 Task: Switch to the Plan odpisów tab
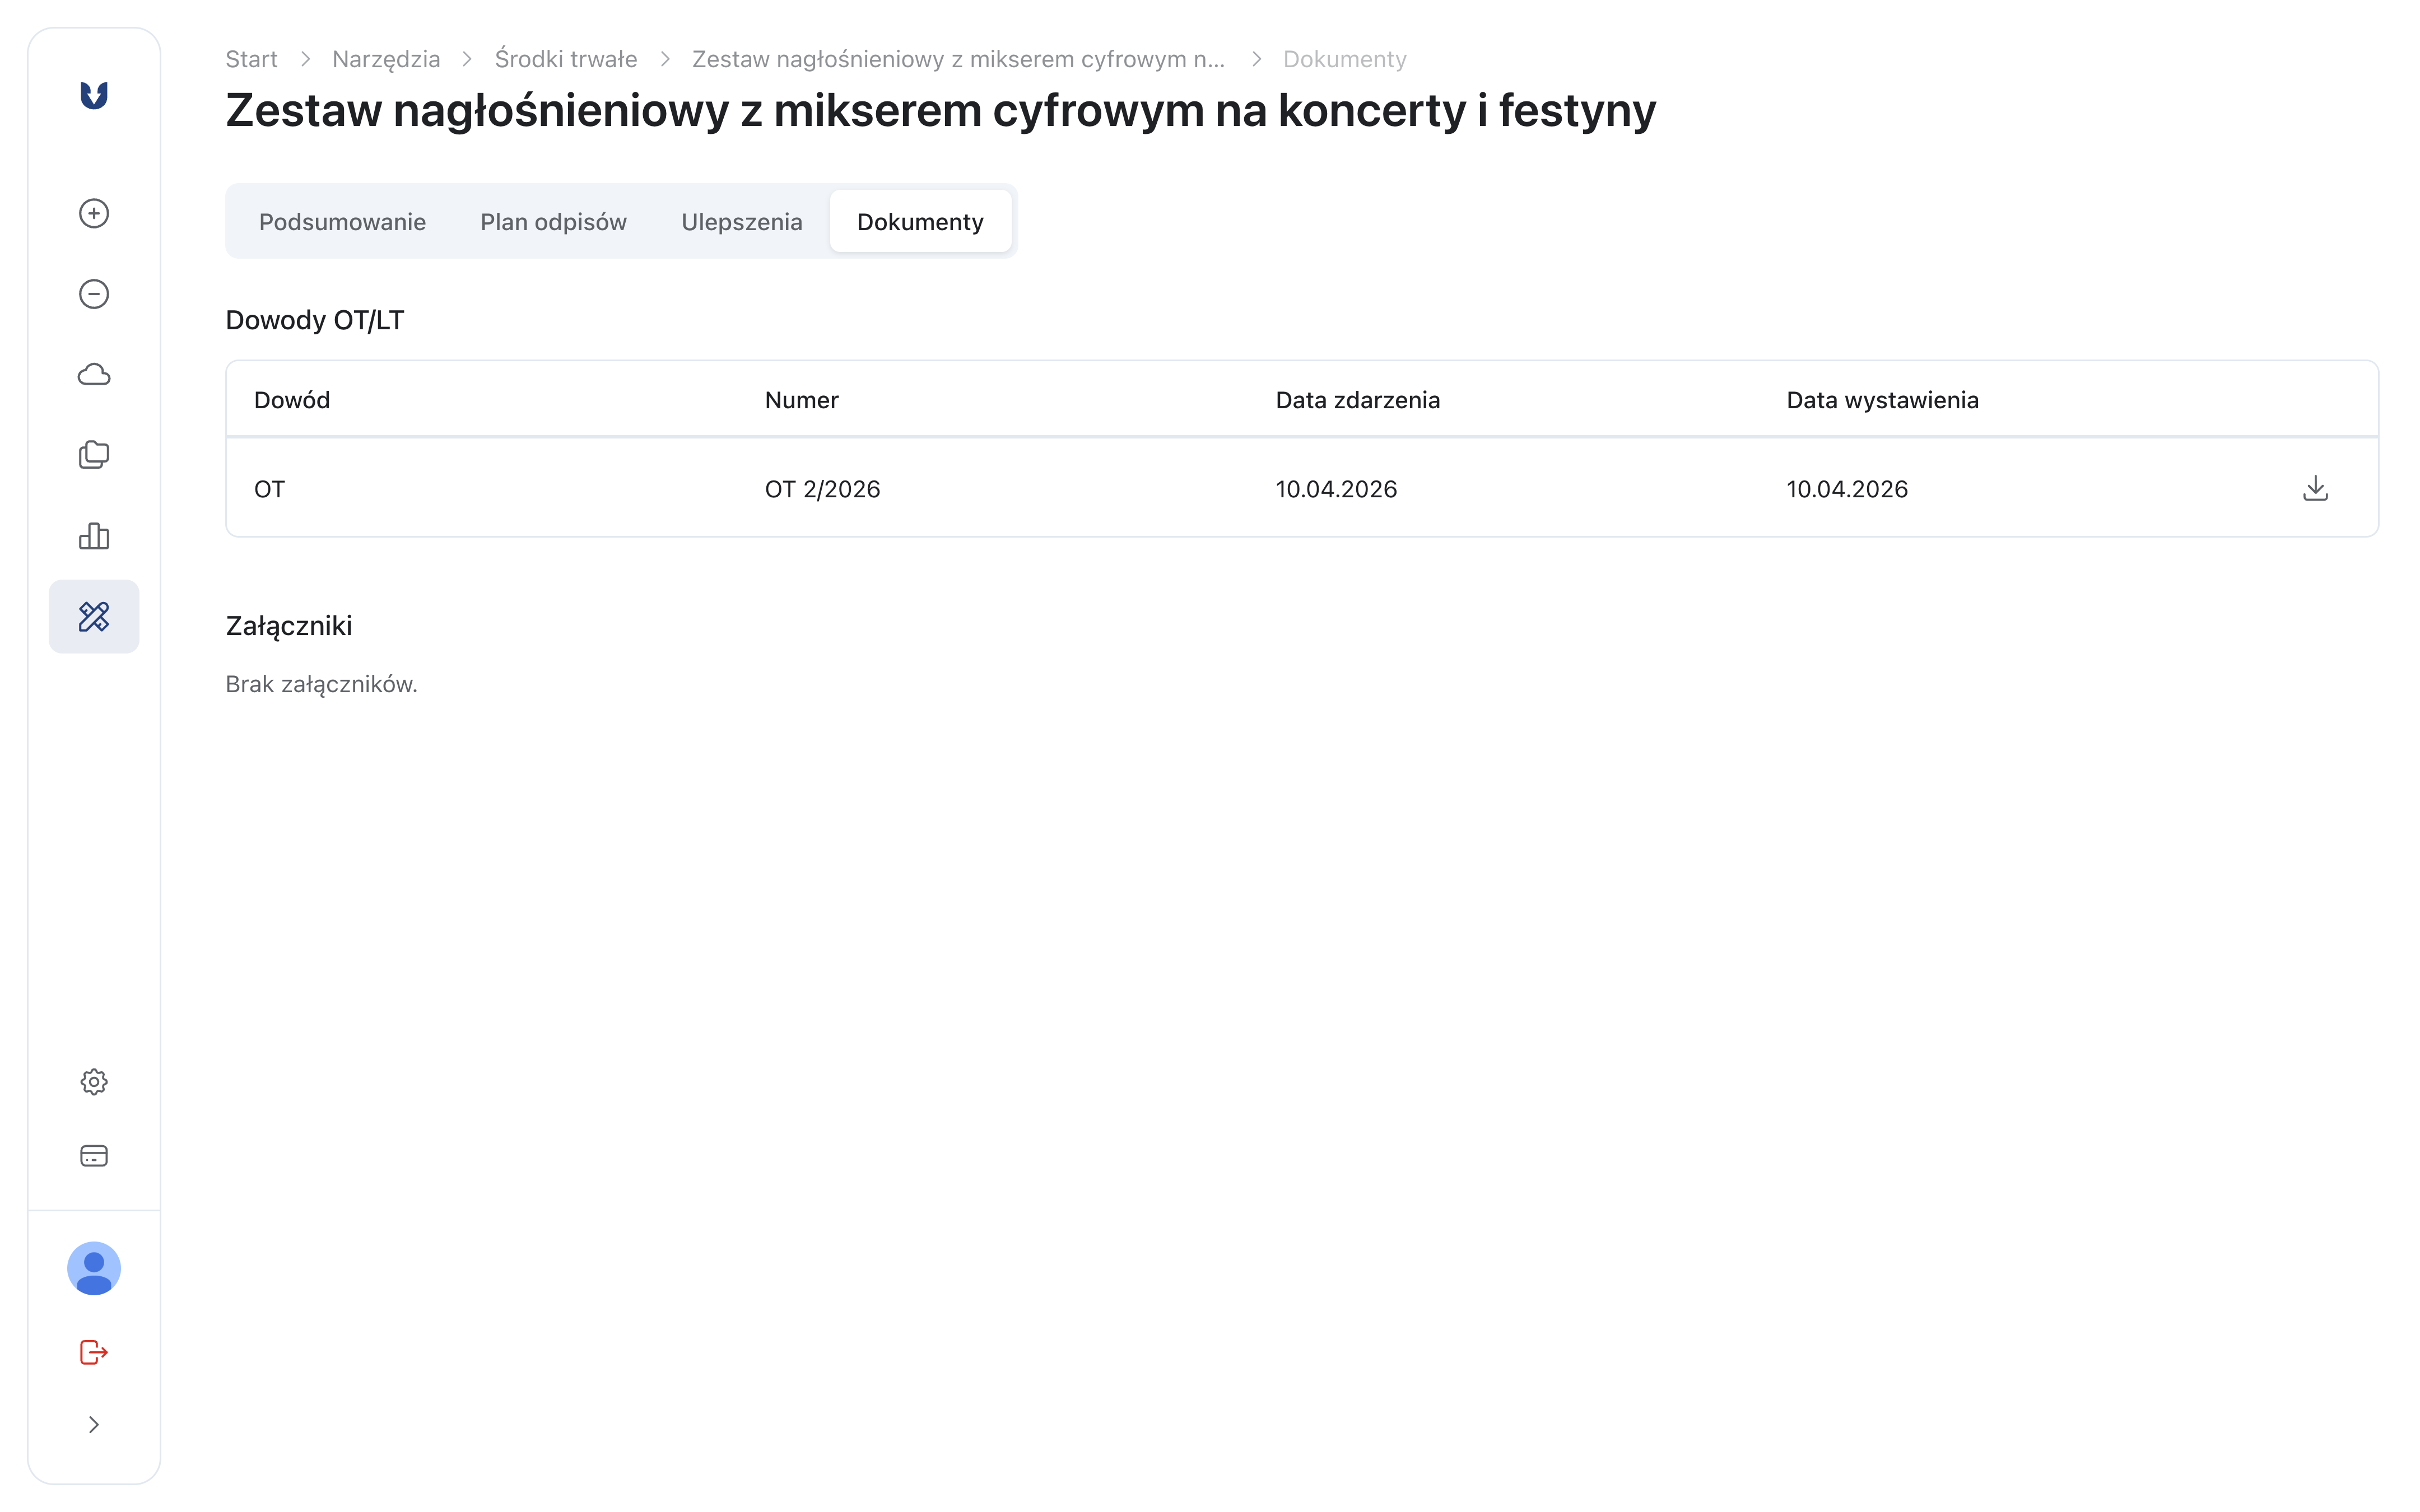(x=553, y=221)
